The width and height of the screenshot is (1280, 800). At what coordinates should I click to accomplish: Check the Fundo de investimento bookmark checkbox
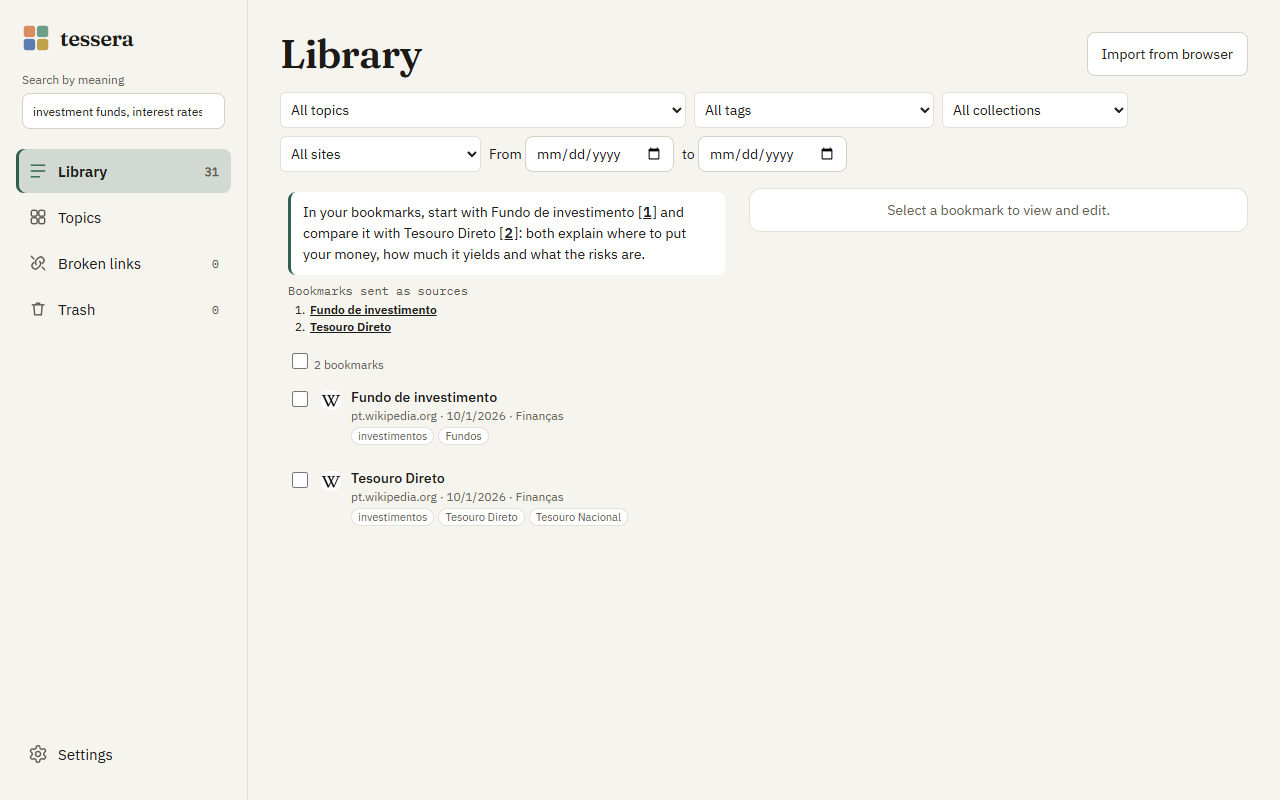pyautogui.click(x=300, y=399)
